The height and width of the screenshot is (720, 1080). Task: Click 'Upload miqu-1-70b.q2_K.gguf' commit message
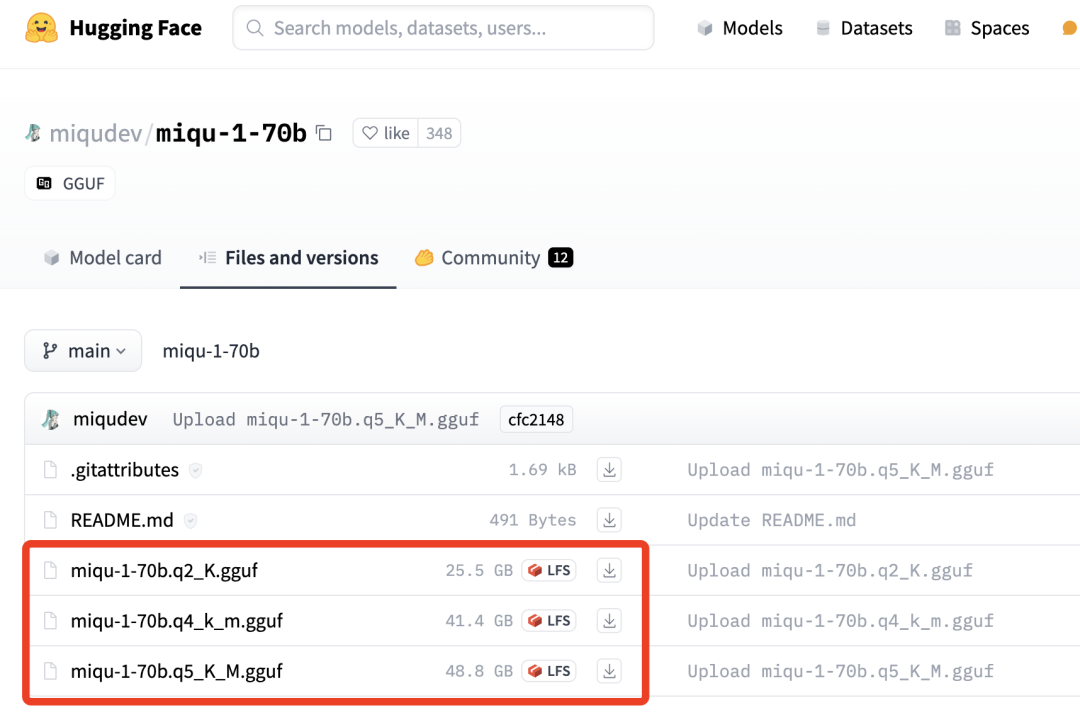tap(830, 570)
